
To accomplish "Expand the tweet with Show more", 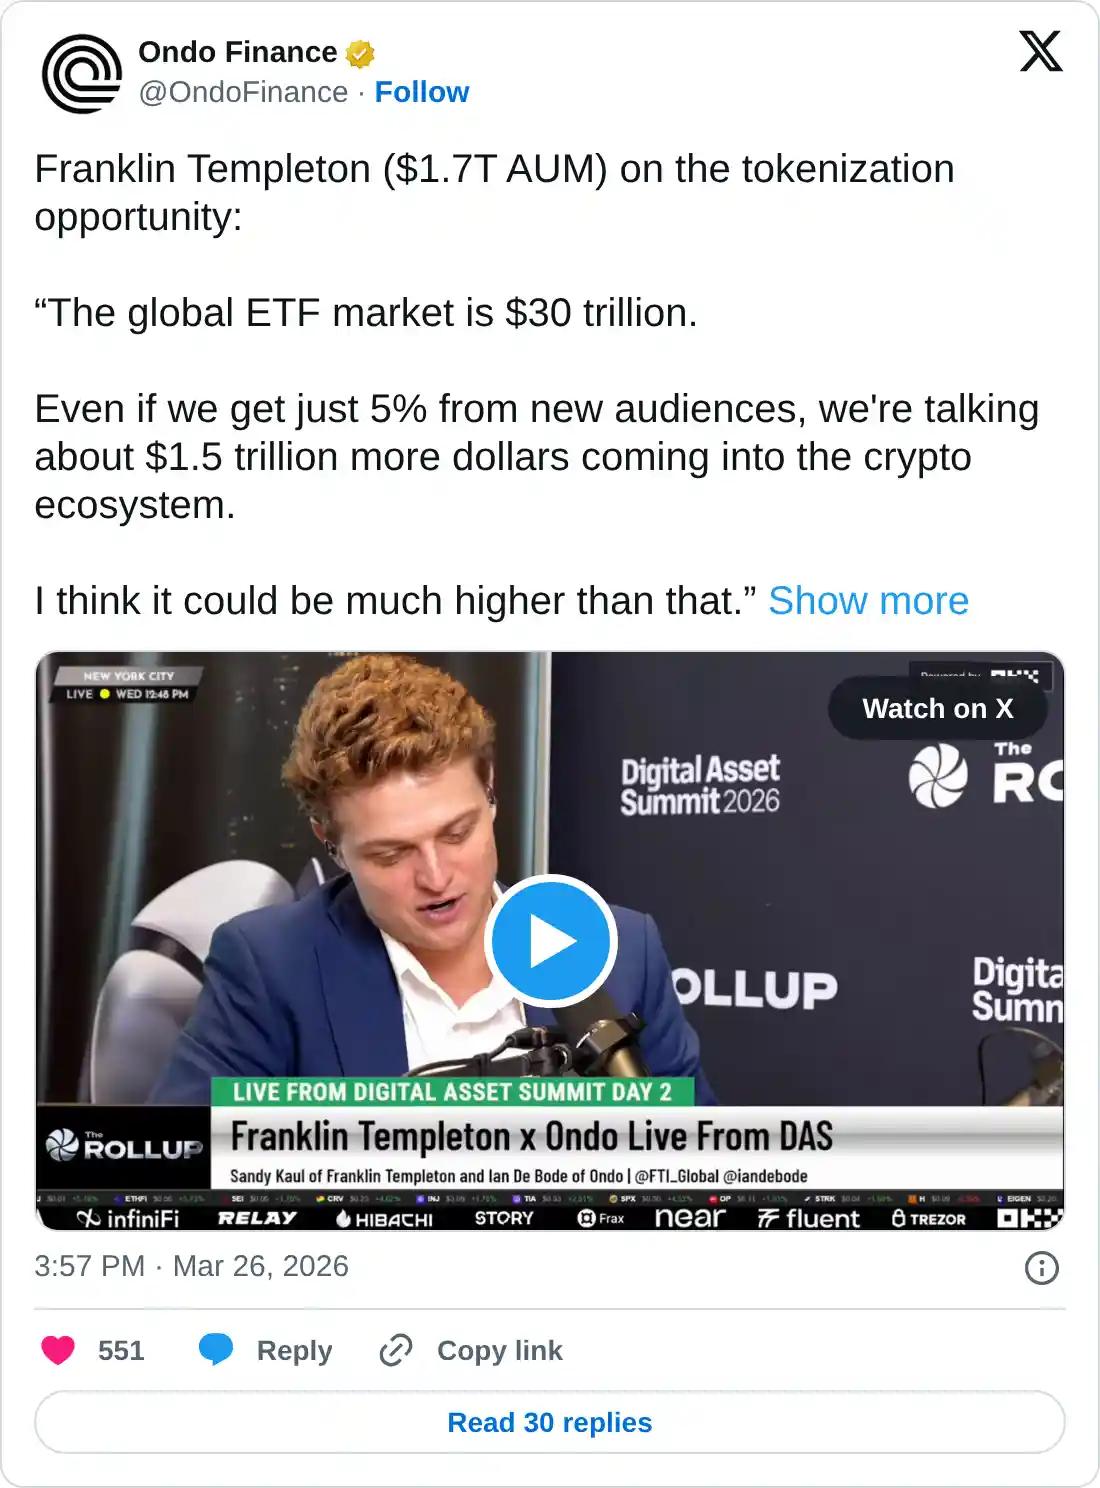I will pyautogui.click(x=870, y=601).
